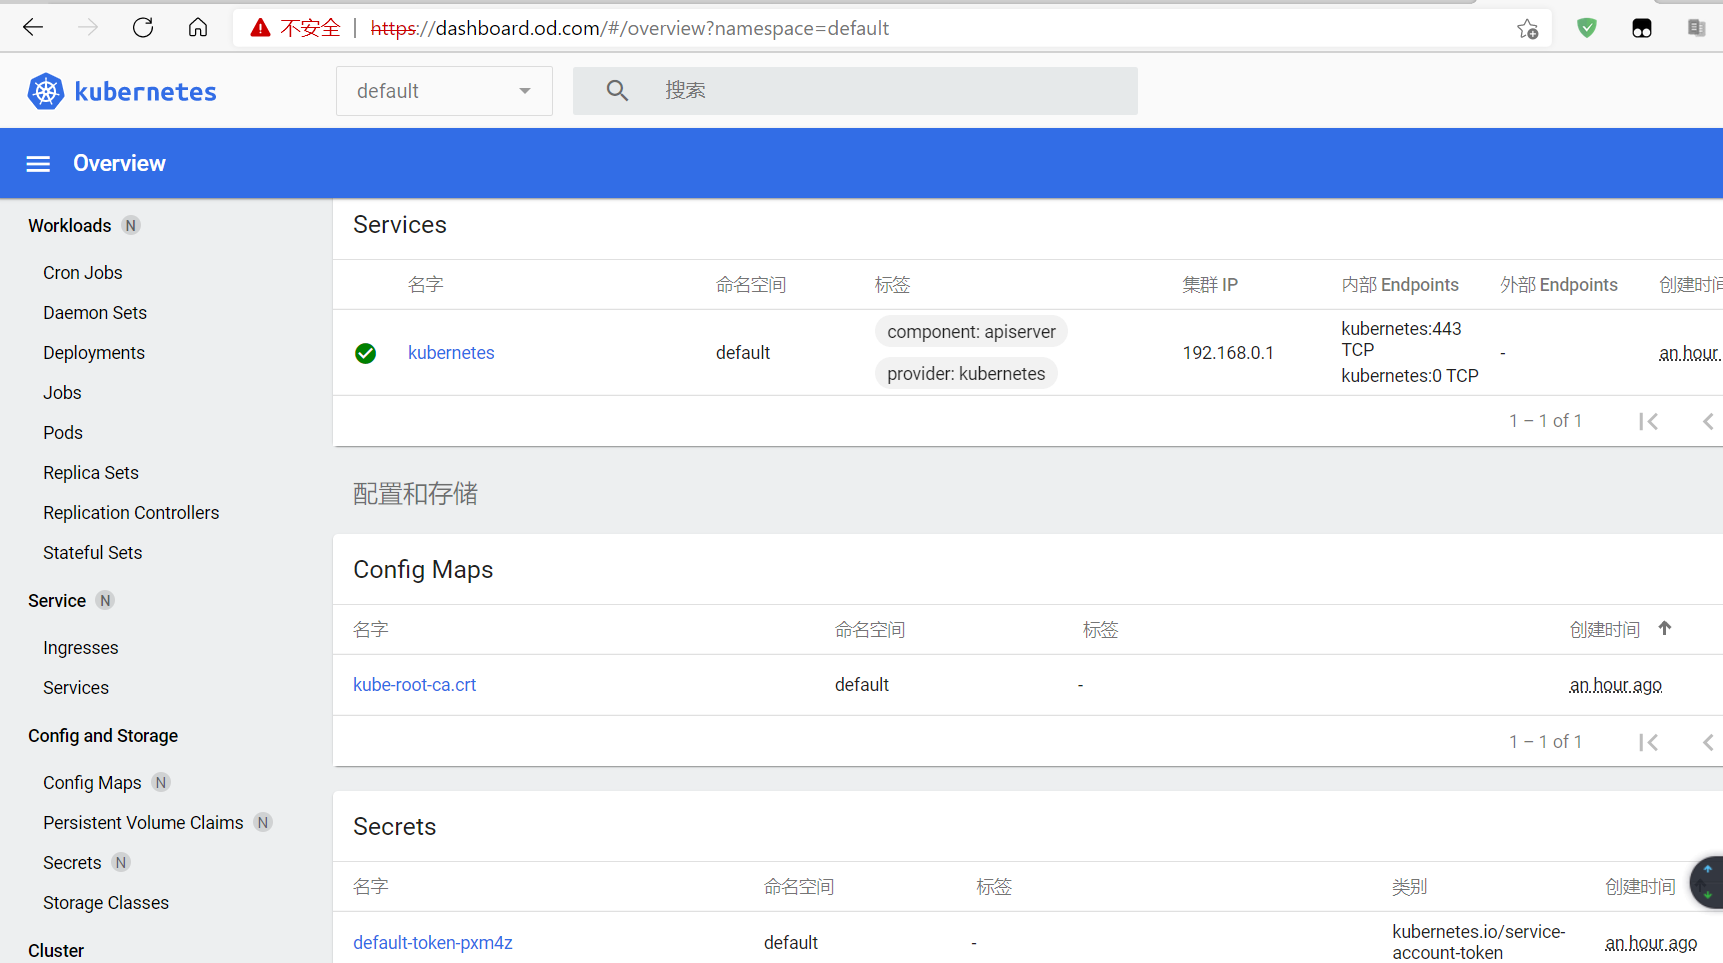Click the Kubernetes logo icon
Image resolution: width=1723 pixels, height=963 pixels.
point(46,91)
